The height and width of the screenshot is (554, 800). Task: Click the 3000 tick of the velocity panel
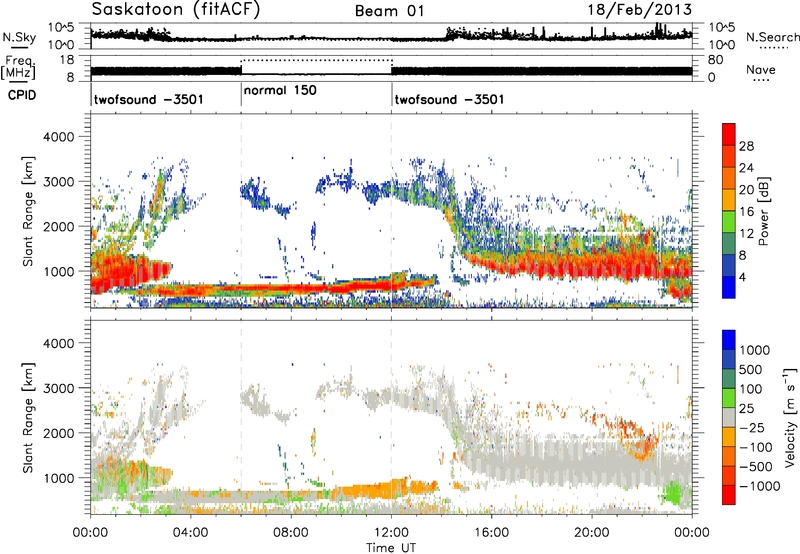pos(58,388)
